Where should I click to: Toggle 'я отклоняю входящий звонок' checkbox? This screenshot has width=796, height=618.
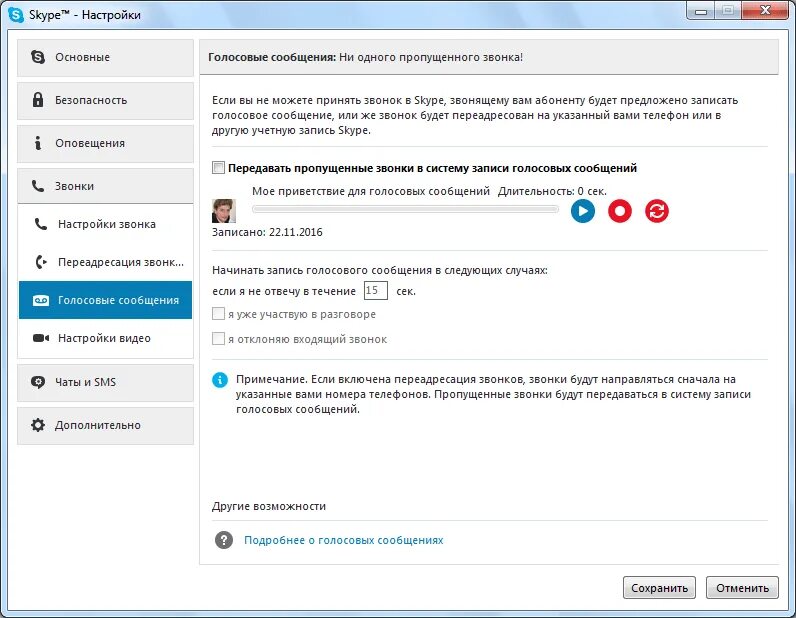pos(218,339)
